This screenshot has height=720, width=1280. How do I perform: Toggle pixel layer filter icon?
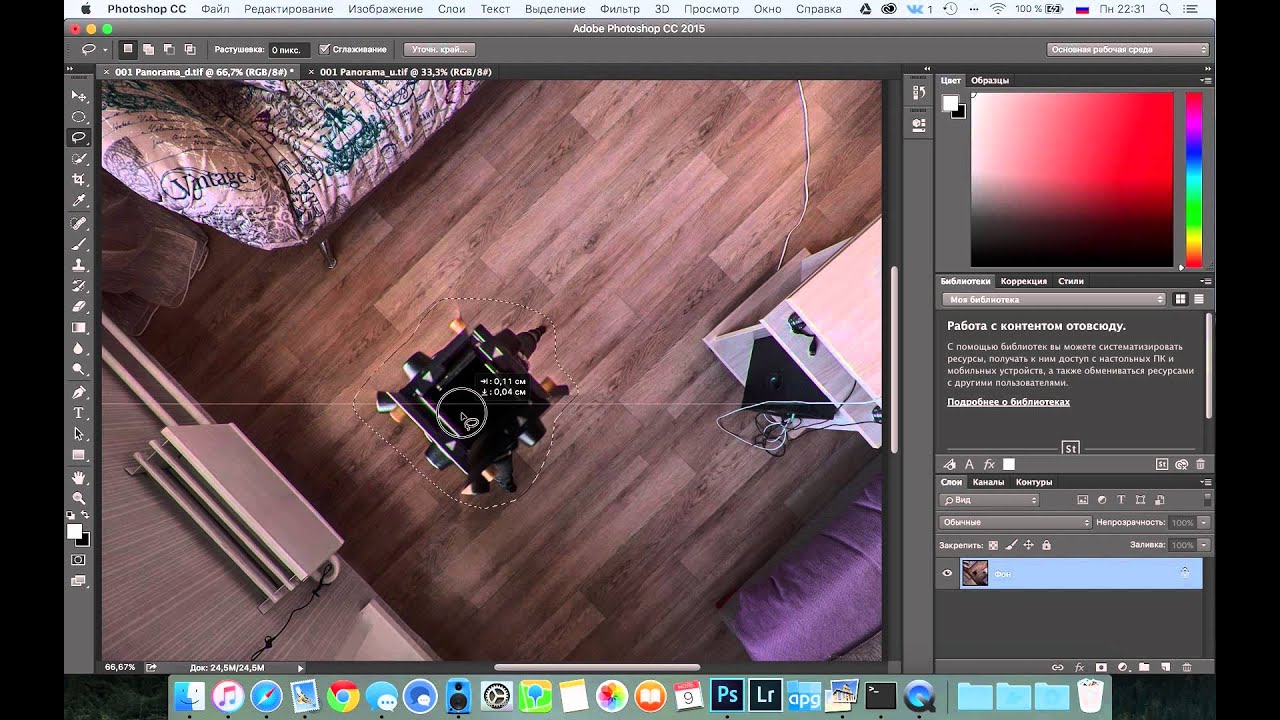coord(1082,500)
